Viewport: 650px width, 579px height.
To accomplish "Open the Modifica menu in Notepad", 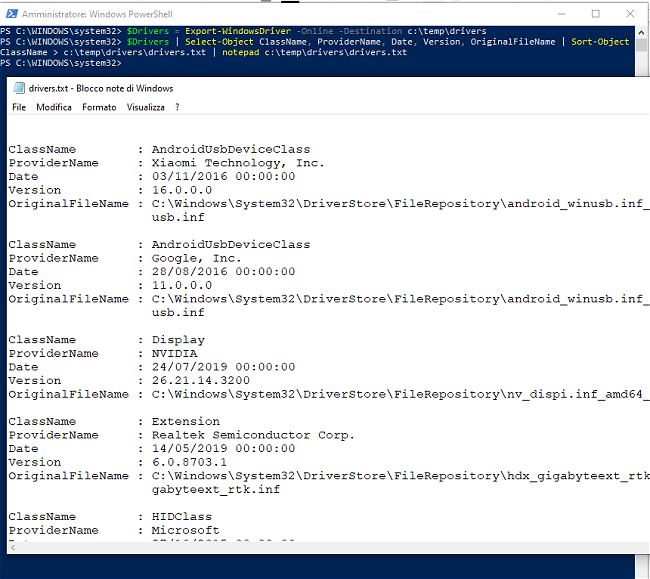I will tap(54, 107).
